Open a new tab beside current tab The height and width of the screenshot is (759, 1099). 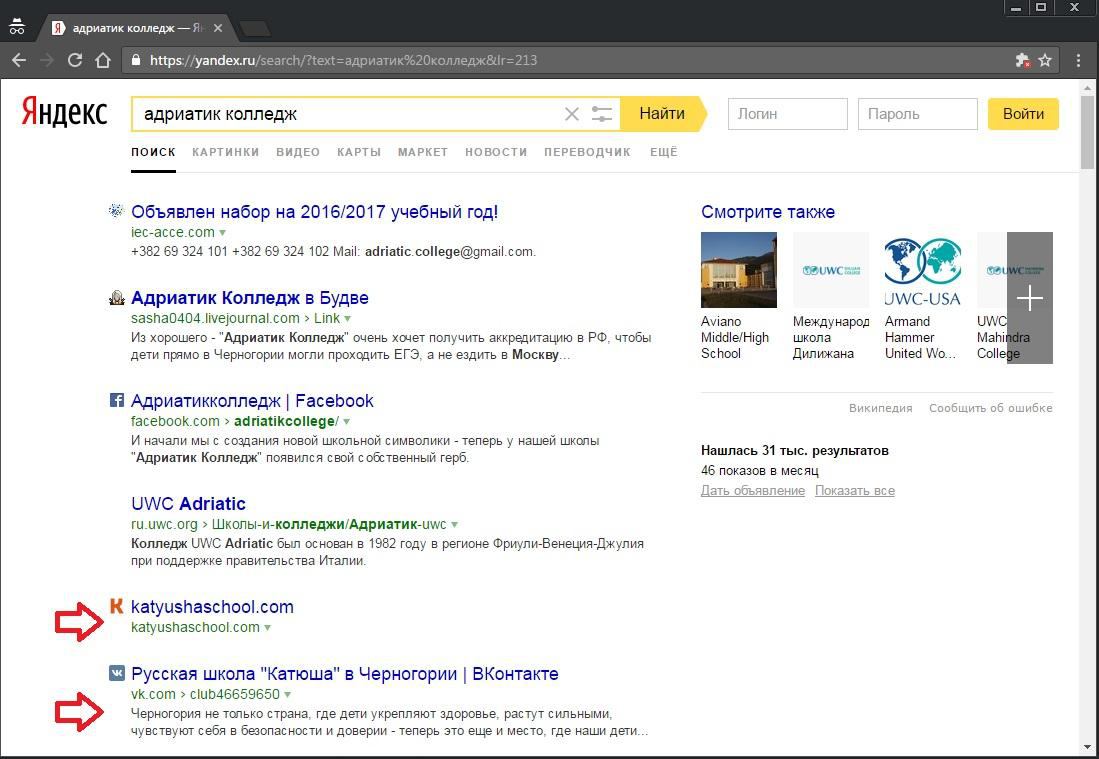point(254,29)
